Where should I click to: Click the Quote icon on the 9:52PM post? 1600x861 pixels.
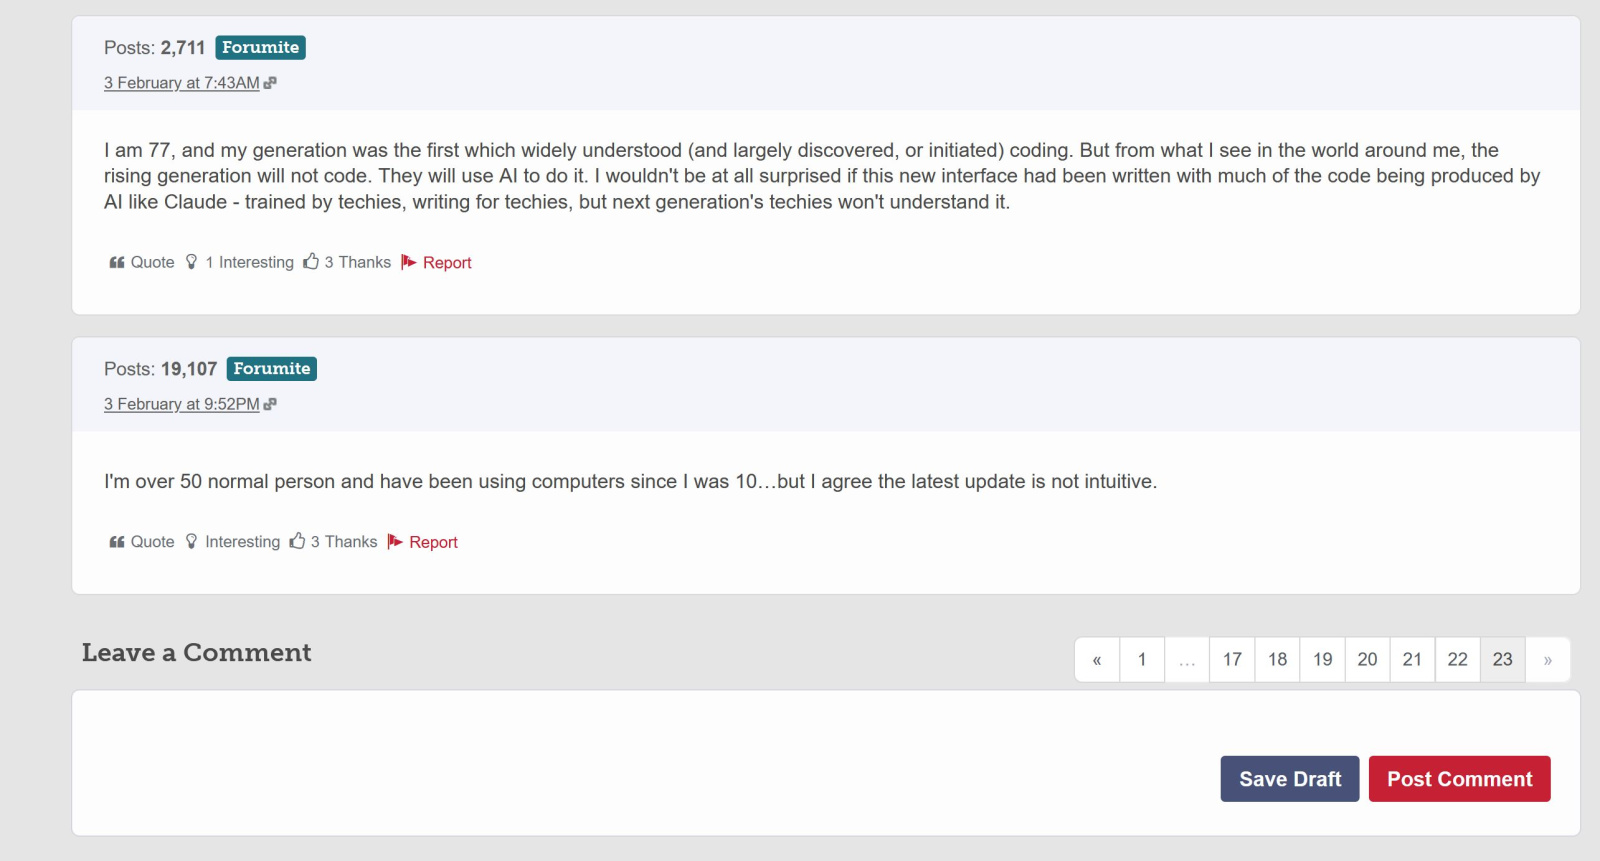point(117,542)
